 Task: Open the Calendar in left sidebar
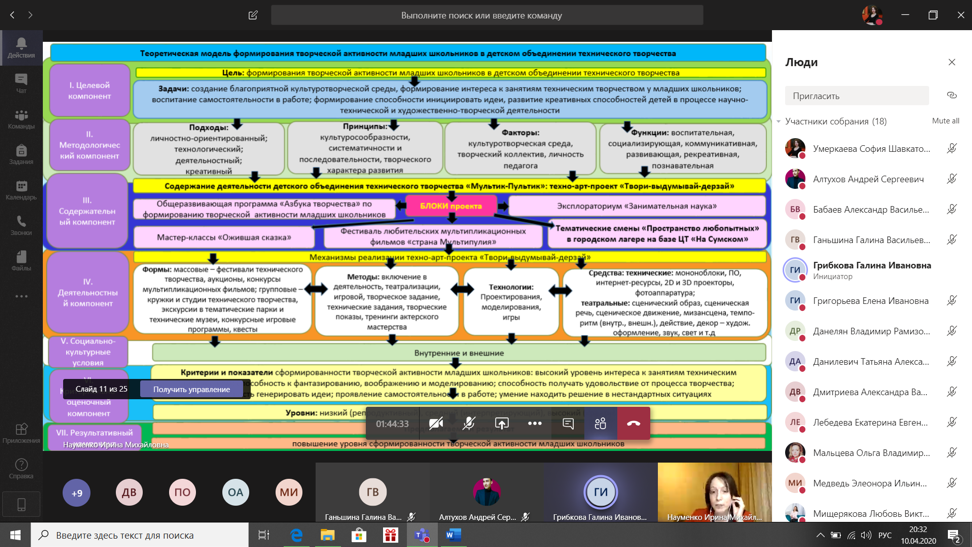[21, 190]
